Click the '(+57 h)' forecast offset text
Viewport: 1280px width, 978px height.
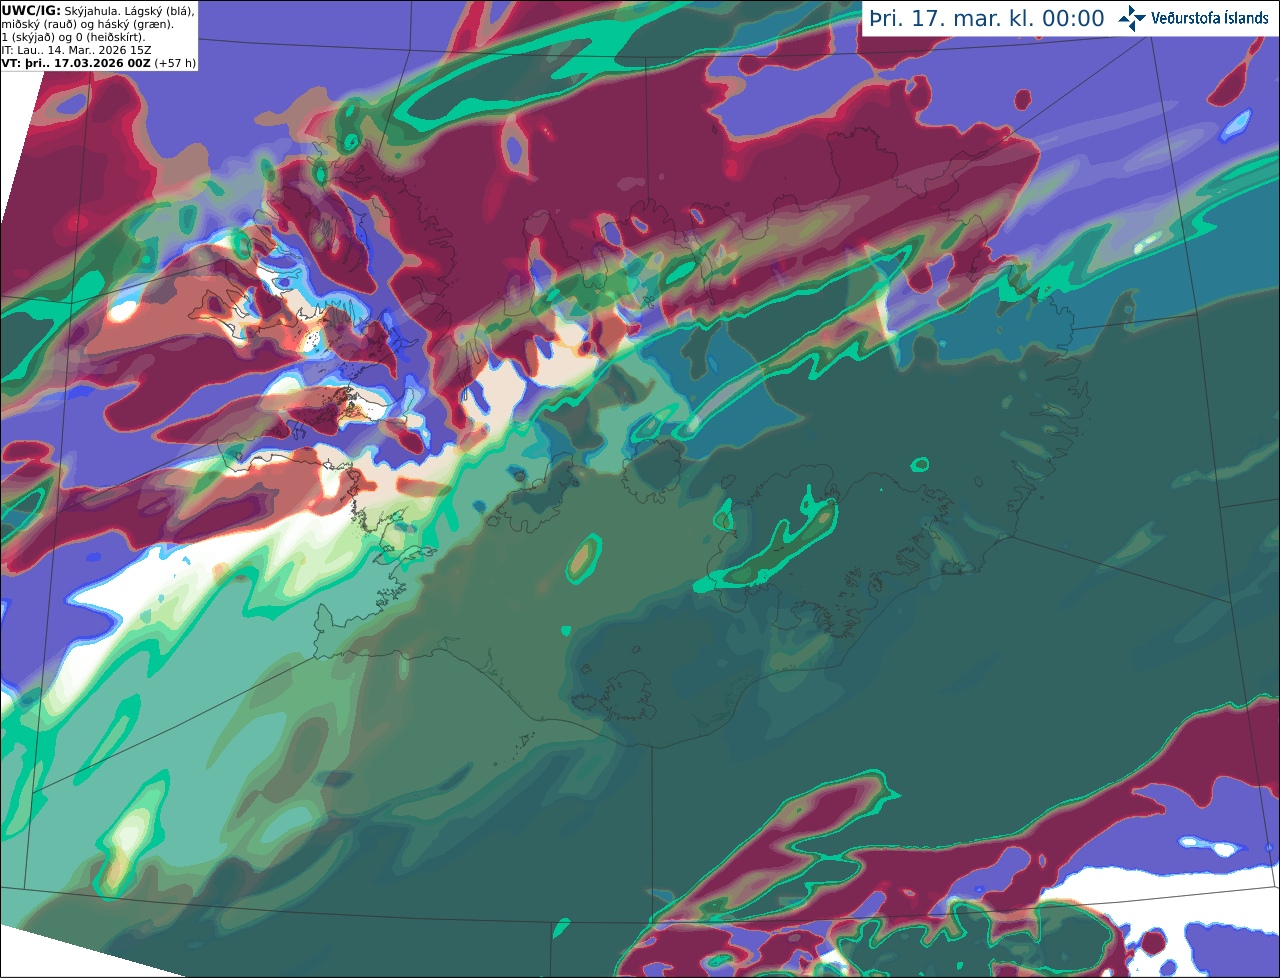coord(175,63)
